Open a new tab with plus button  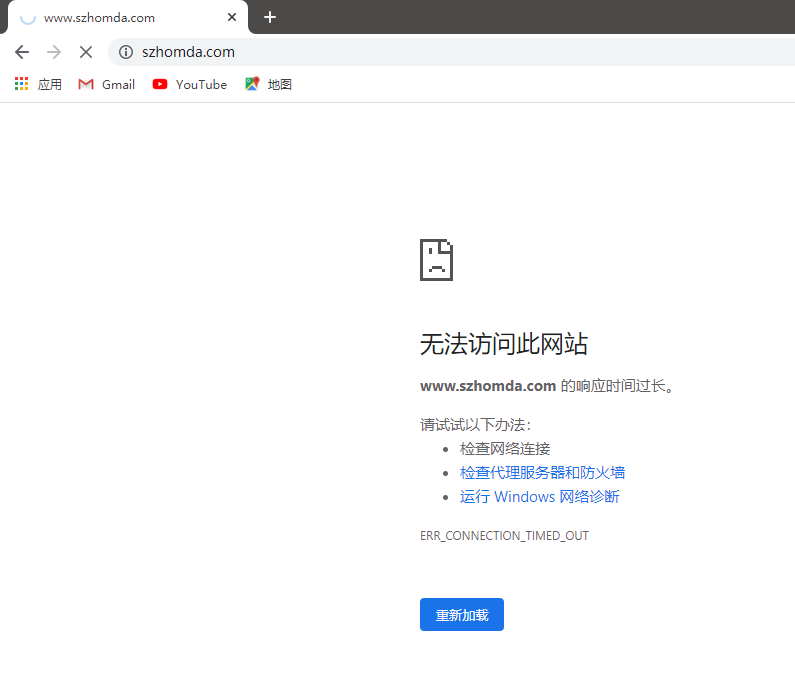coord(270,17)
